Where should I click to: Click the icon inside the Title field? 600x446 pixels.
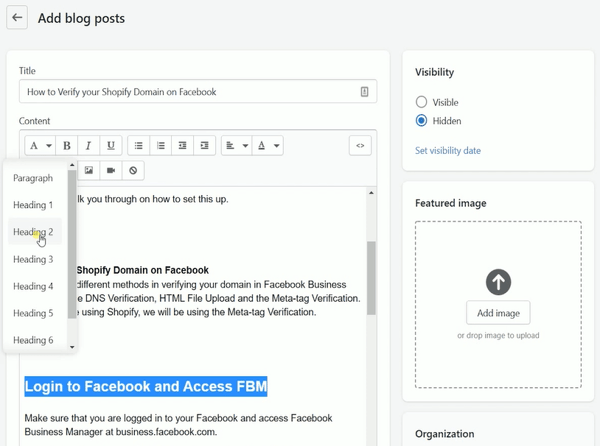[364, 92]
